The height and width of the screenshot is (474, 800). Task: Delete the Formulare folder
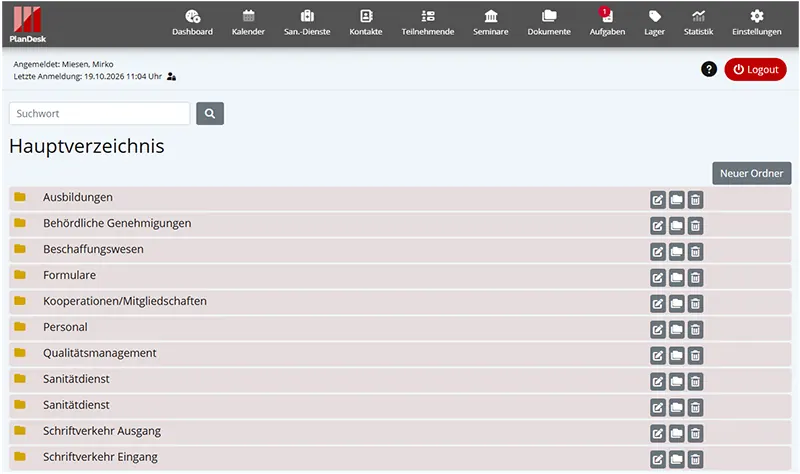click(x=695, y=278)
